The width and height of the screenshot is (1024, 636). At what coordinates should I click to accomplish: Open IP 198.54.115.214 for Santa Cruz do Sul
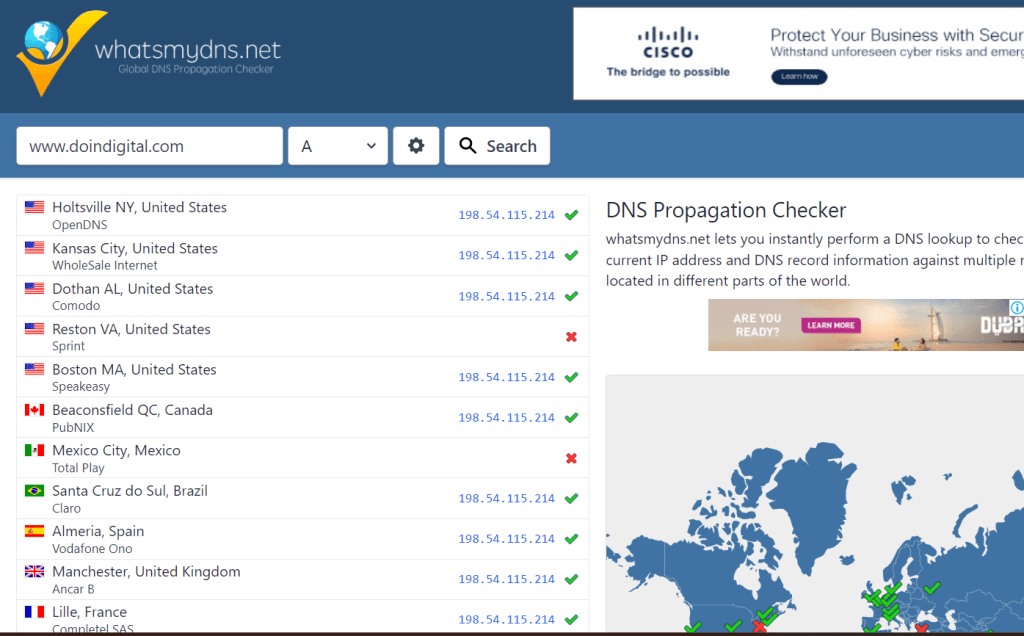click(x=506, y=498)
